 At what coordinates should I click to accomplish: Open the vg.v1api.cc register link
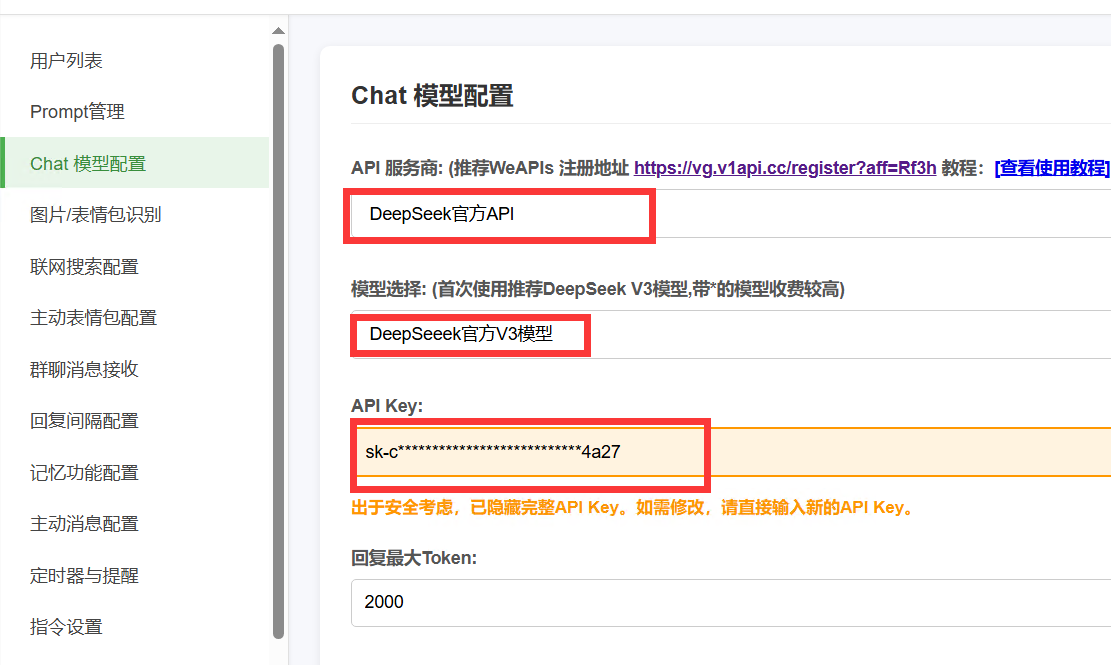point(785,168)
